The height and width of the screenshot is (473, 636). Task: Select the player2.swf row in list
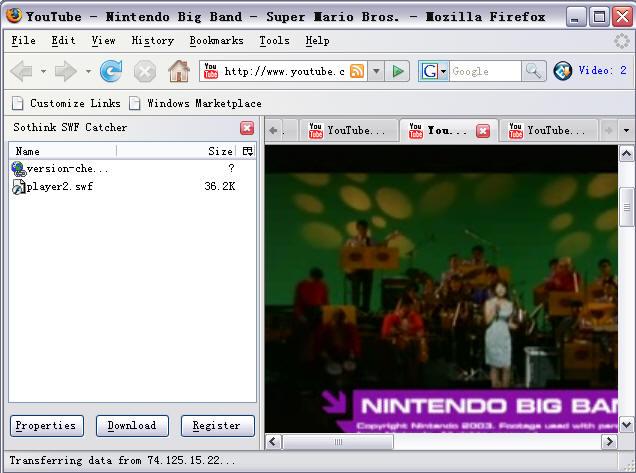(x=132, y=187)
